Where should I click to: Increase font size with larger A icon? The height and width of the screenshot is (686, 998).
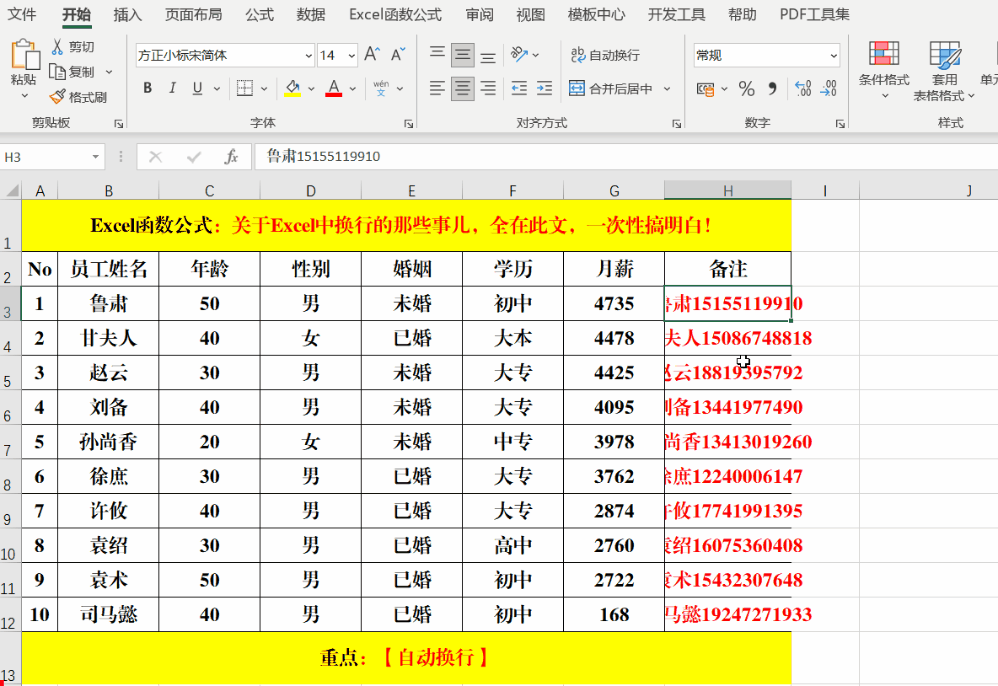pos(372,55)
